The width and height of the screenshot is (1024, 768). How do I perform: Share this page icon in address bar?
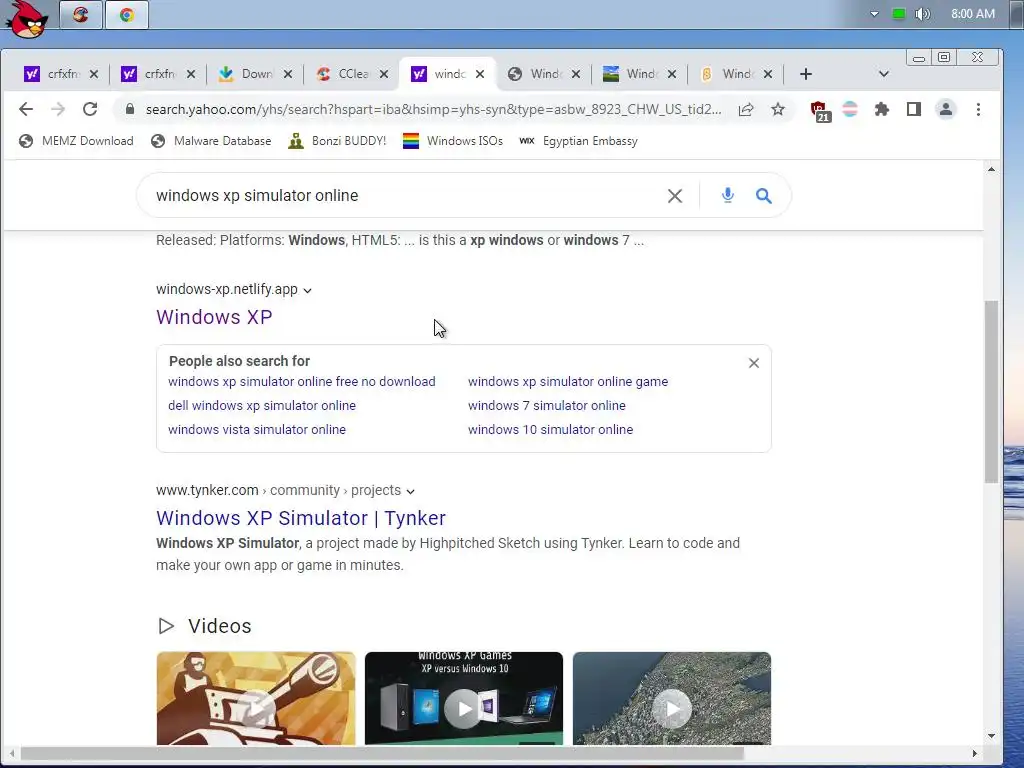(746, 110)
